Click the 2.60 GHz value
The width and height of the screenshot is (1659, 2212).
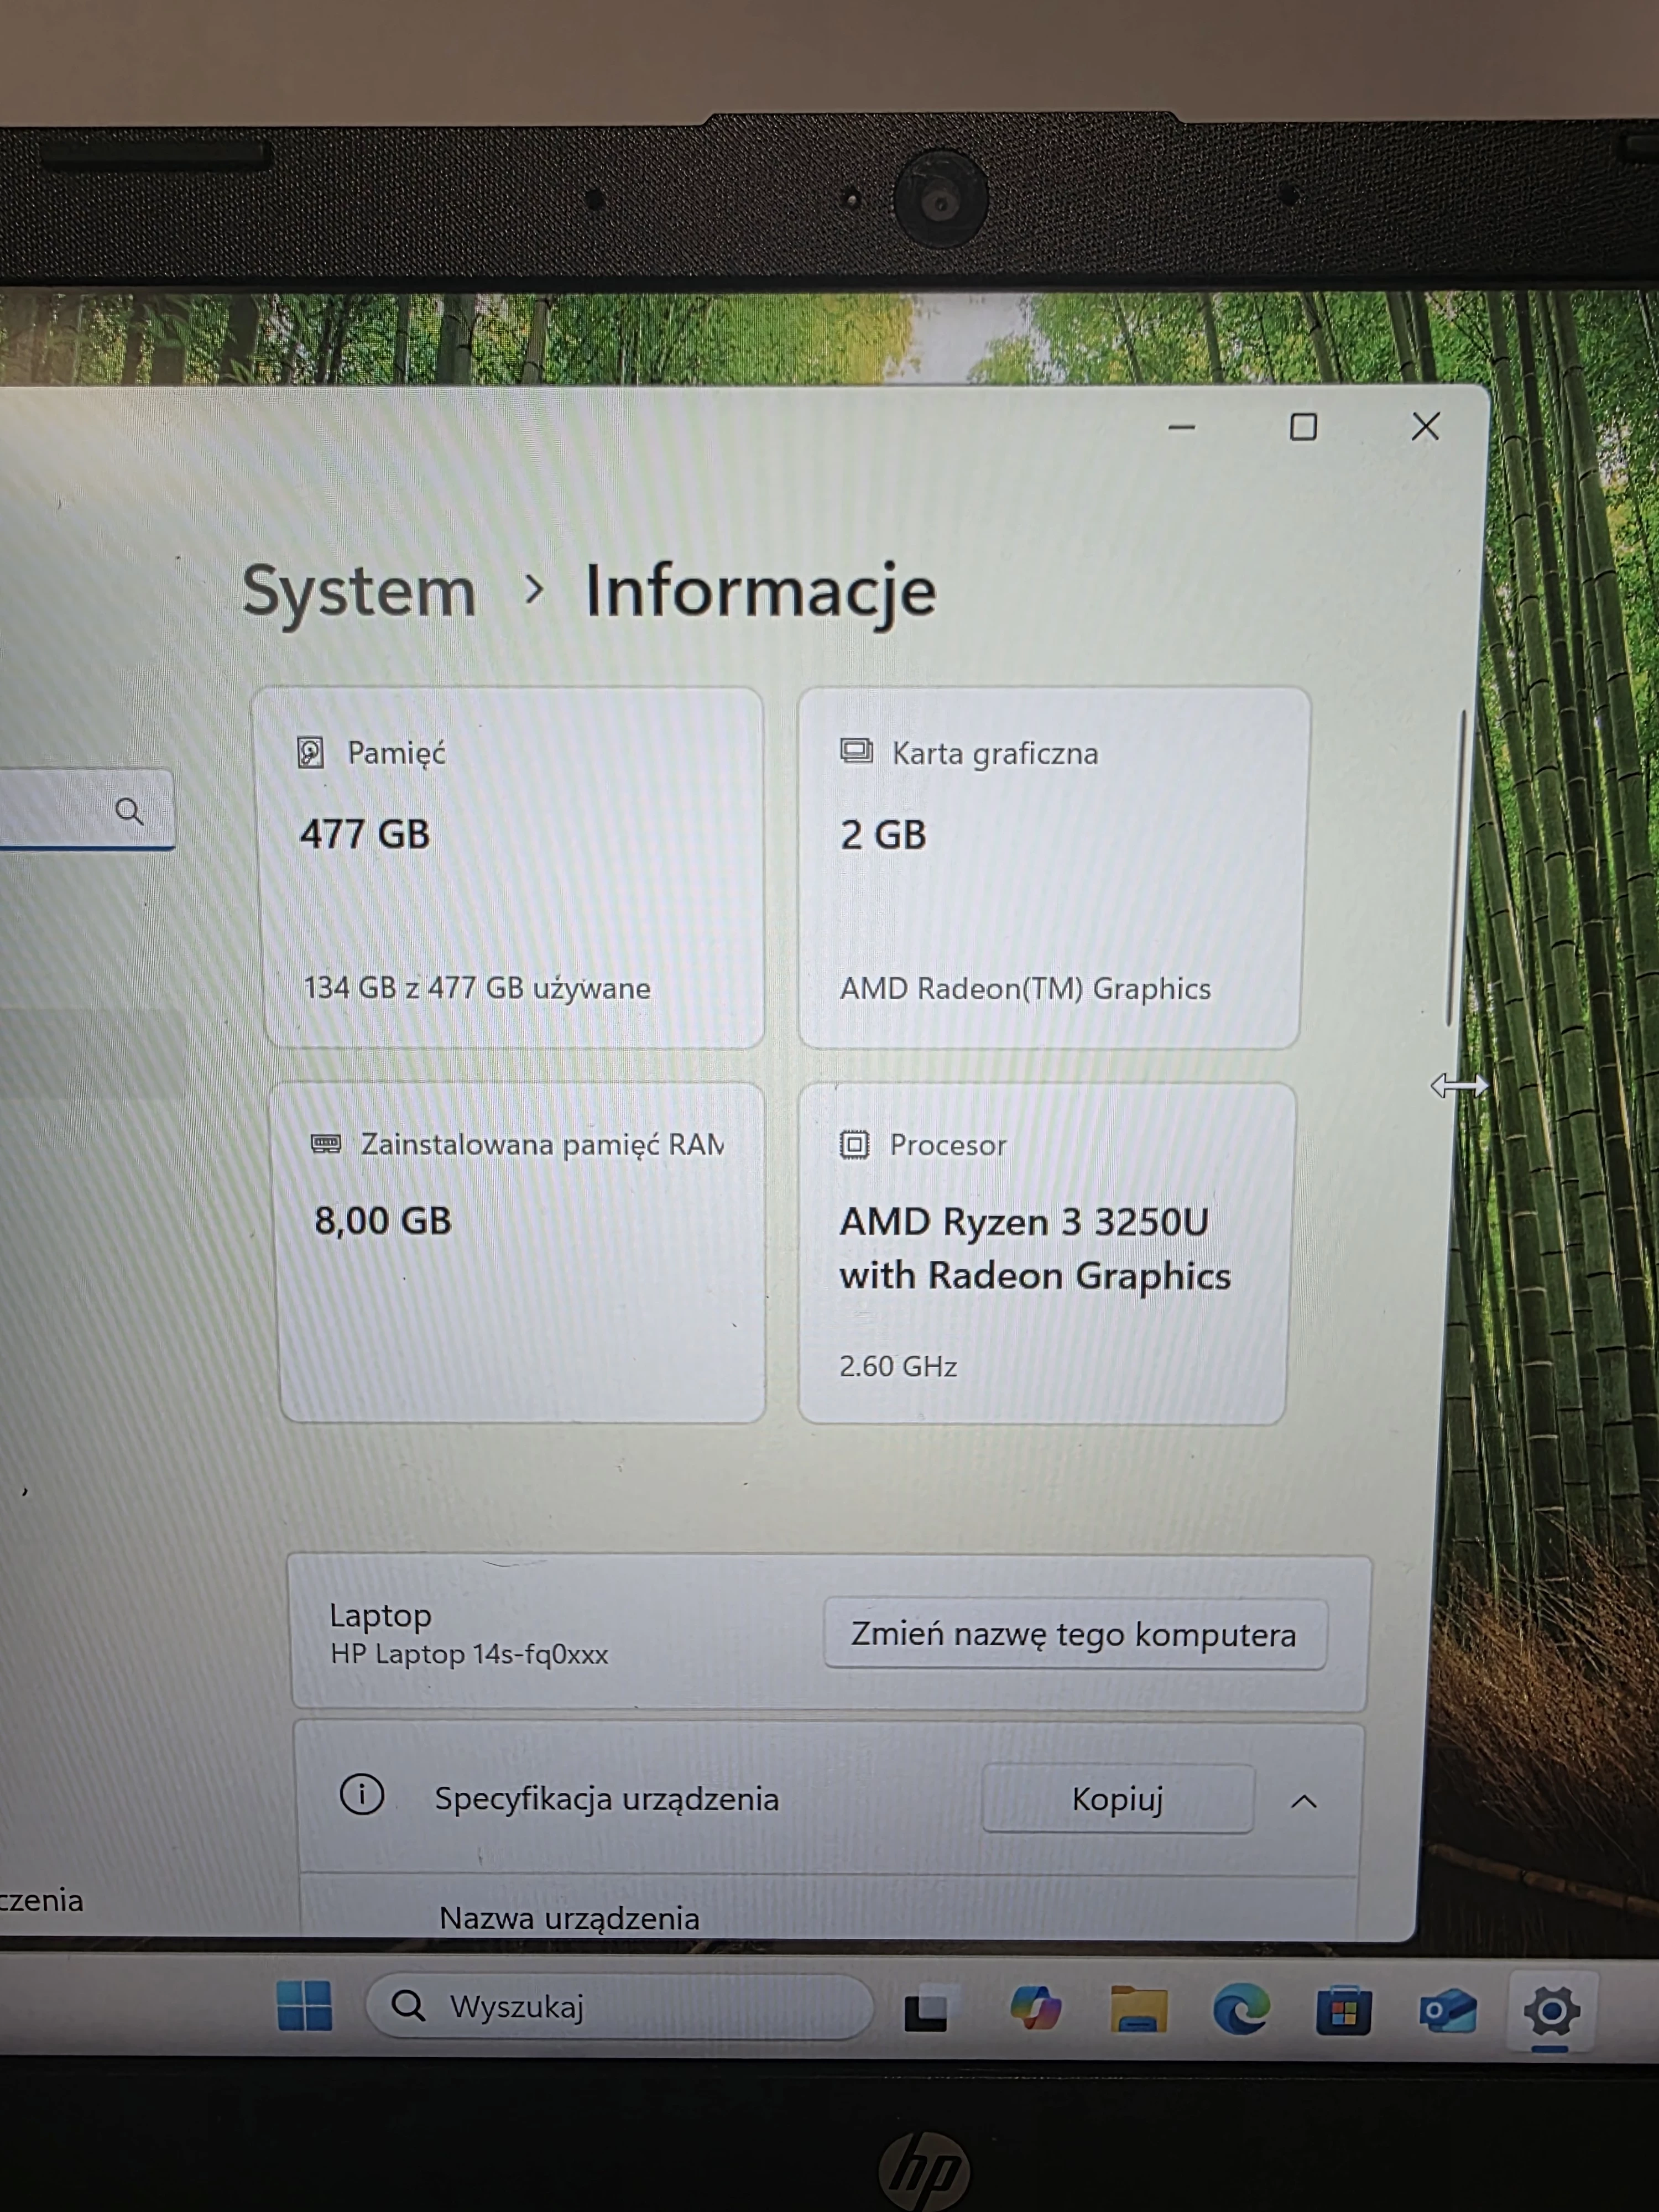point(898,1366)
